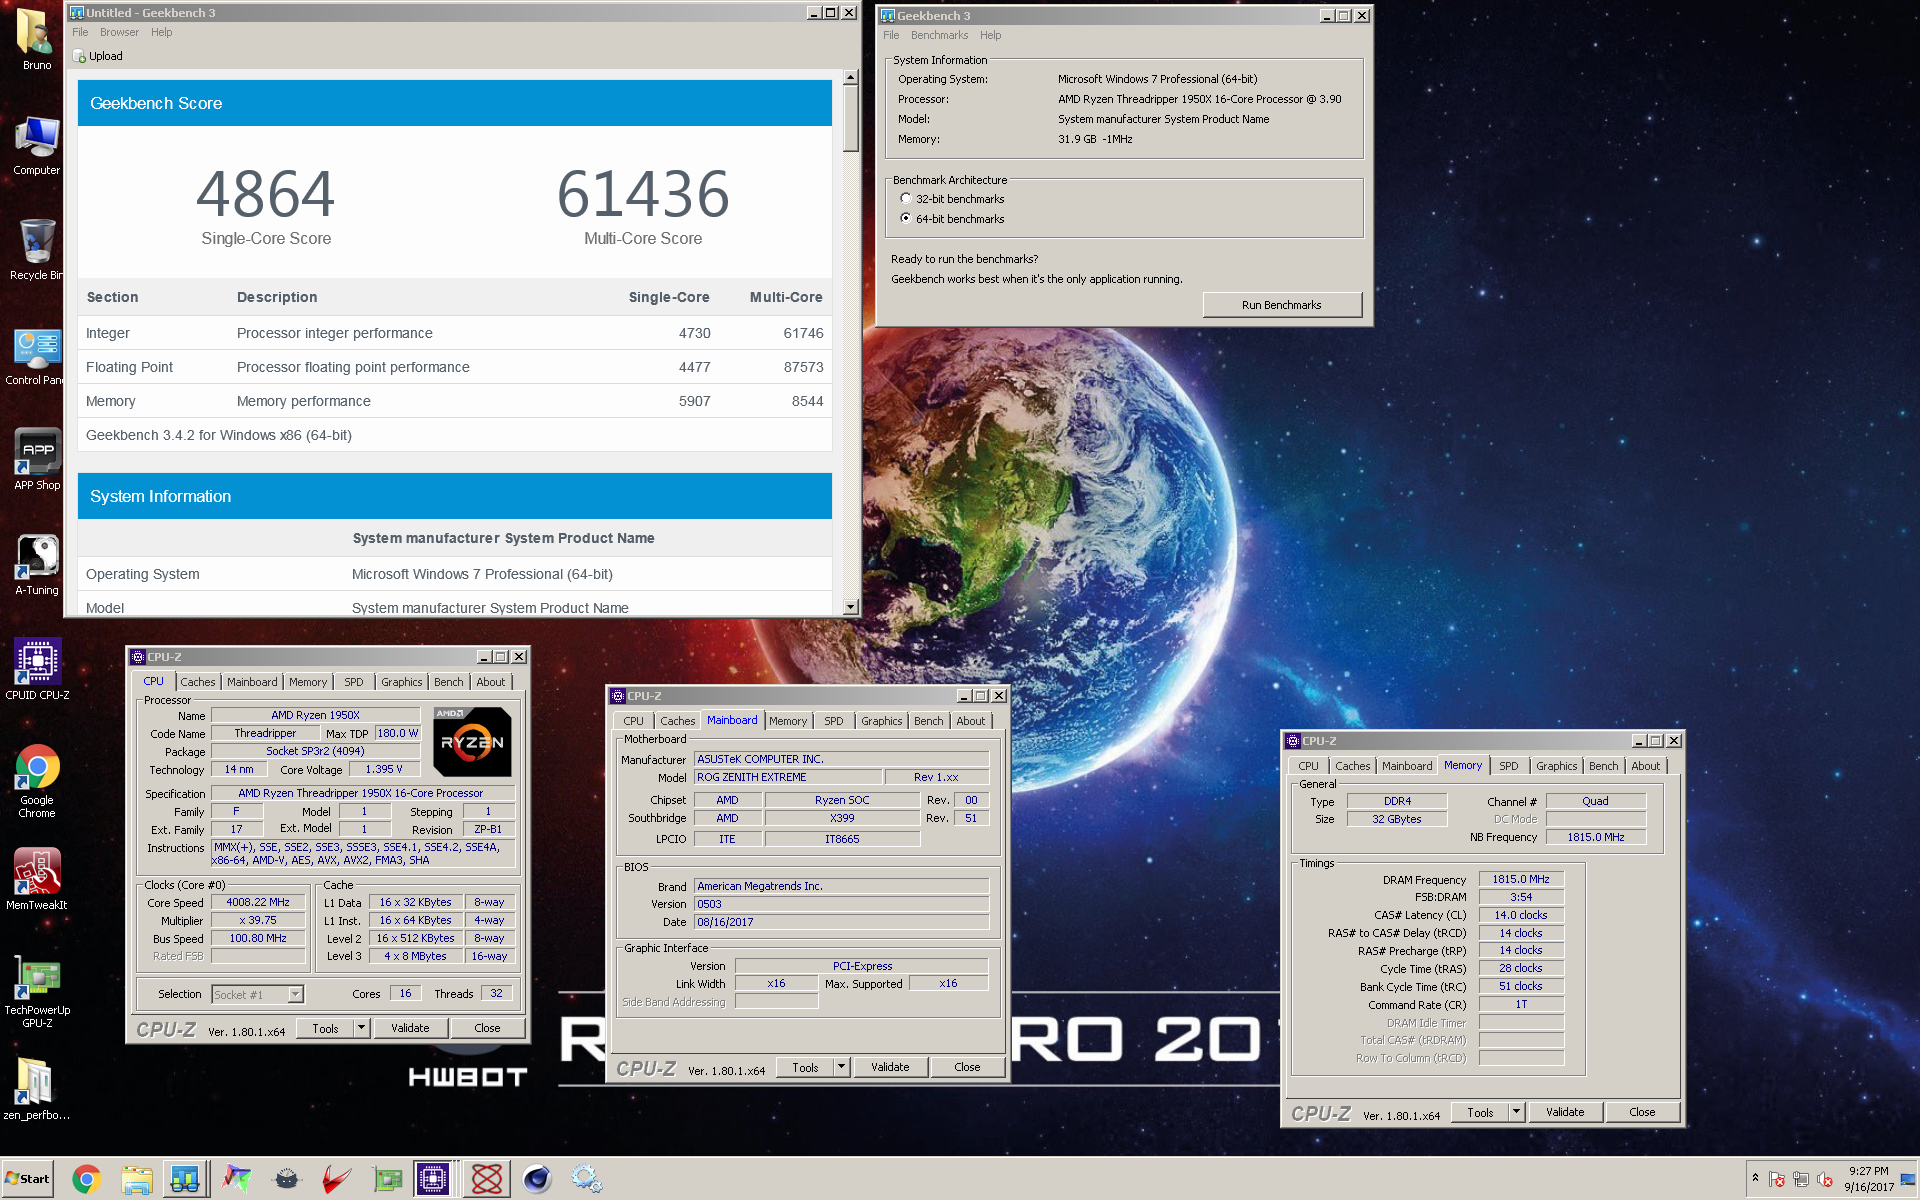Click the Start button
Image resolution: width=1920 pixels, height=1200 pixels.
coord(27,1179)
